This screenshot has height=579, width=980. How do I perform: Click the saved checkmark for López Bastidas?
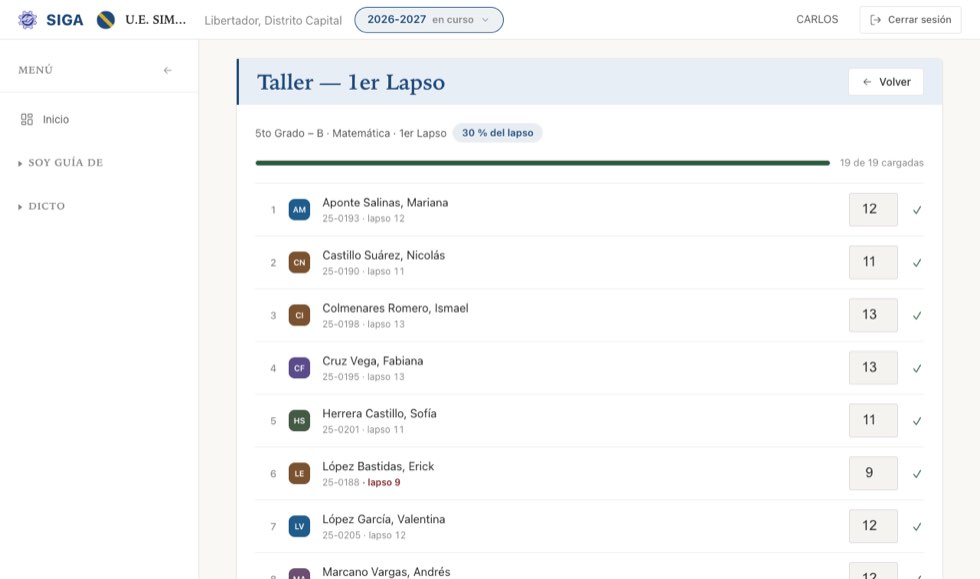click(917, 474)
